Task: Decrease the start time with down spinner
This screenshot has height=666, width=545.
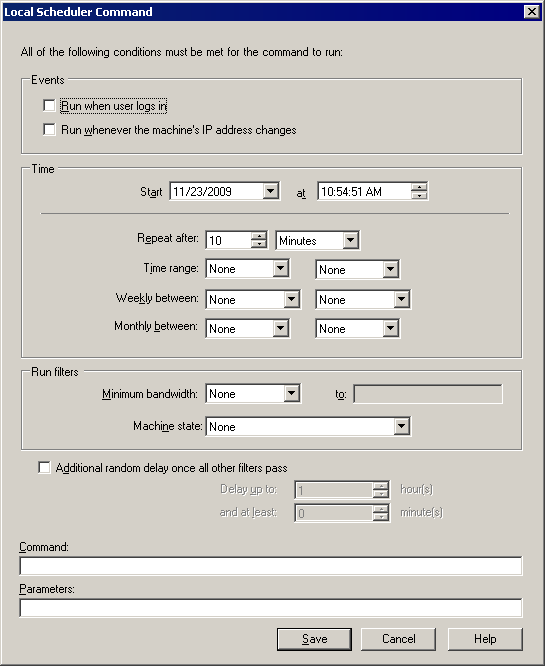Action: click(x=419, y=195)
